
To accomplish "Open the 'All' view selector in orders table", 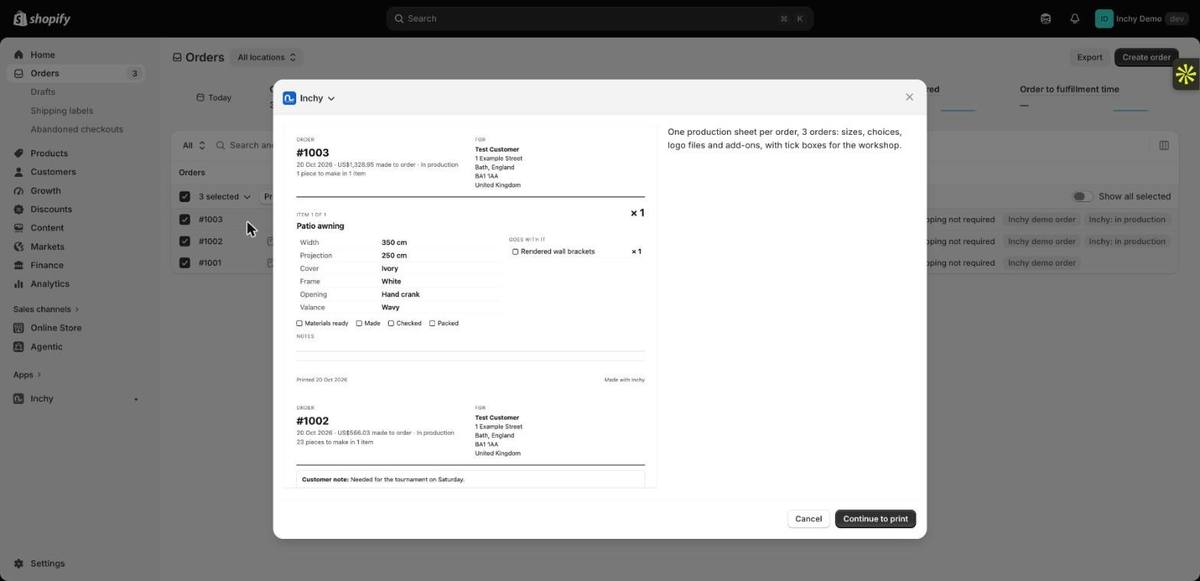I will pyautogui.click(x=194, y=145).
